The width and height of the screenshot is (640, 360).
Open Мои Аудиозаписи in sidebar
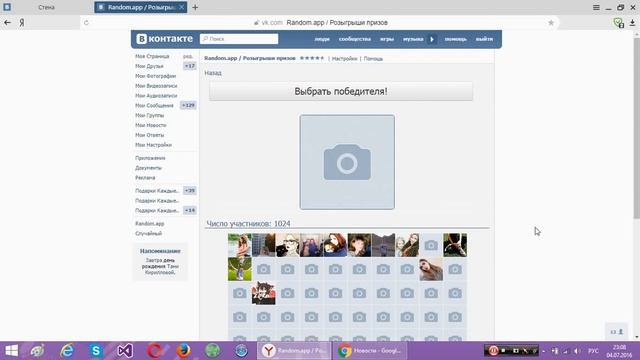click(x=156, y=96)
